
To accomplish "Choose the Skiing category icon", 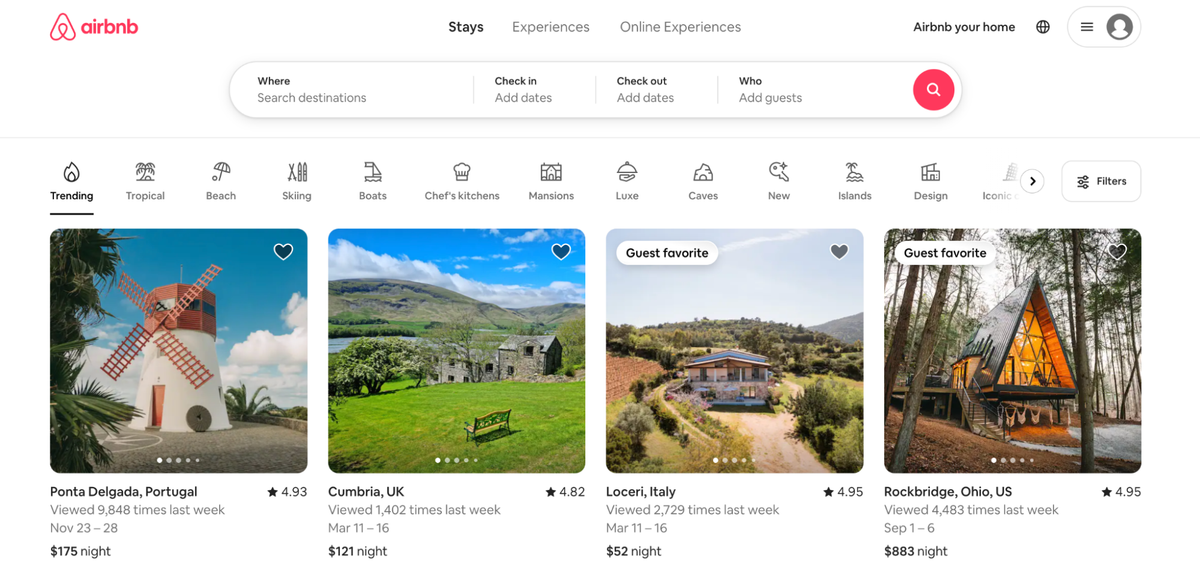I will coord(297,172).
